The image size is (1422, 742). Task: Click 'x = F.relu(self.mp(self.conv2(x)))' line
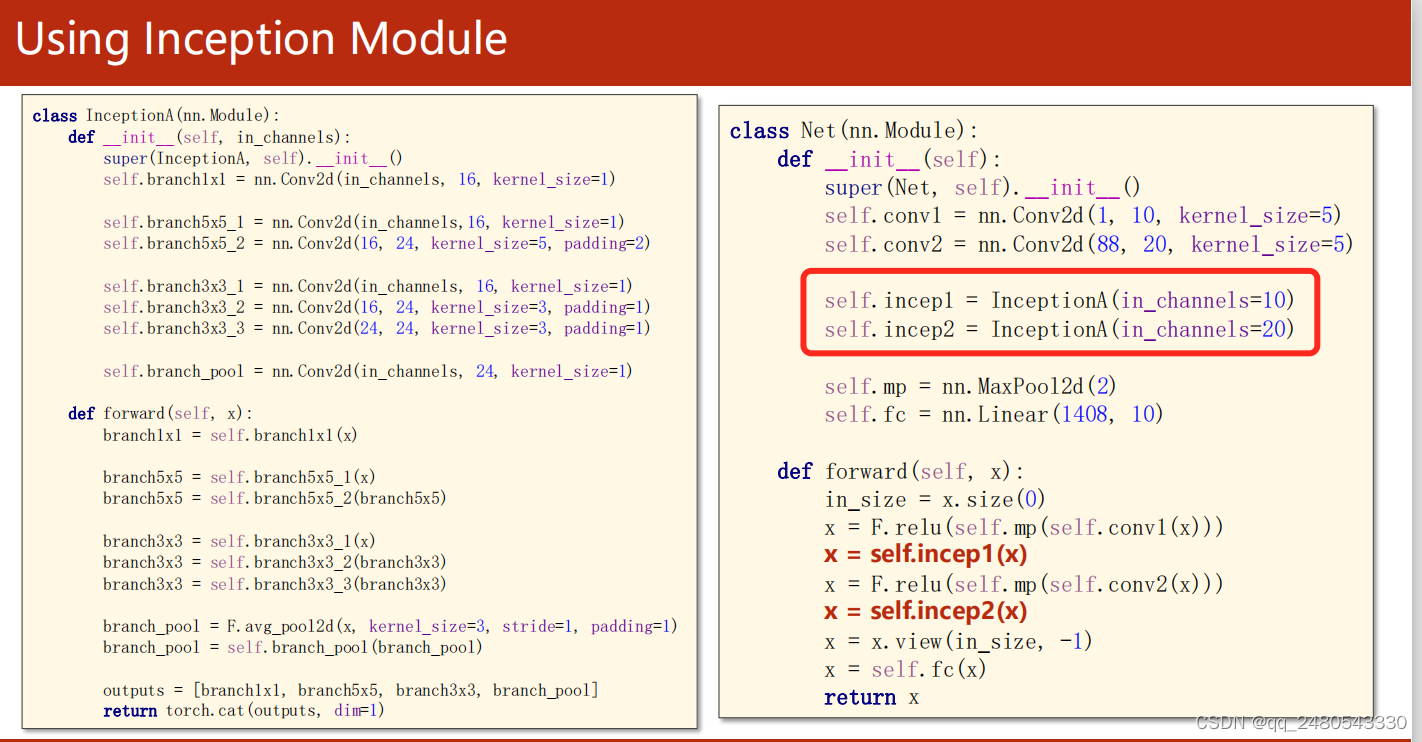click(x=1024, y=584)
